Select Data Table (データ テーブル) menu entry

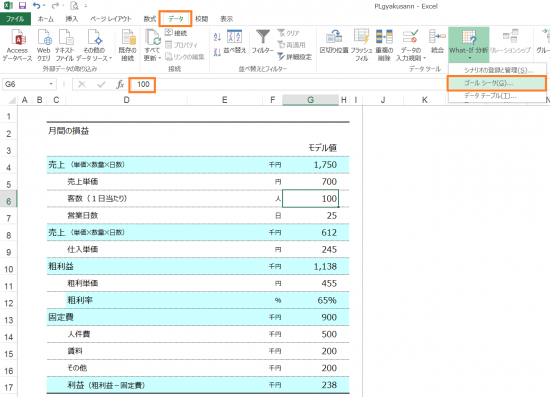pyautogui.click(x=498, y=96)
